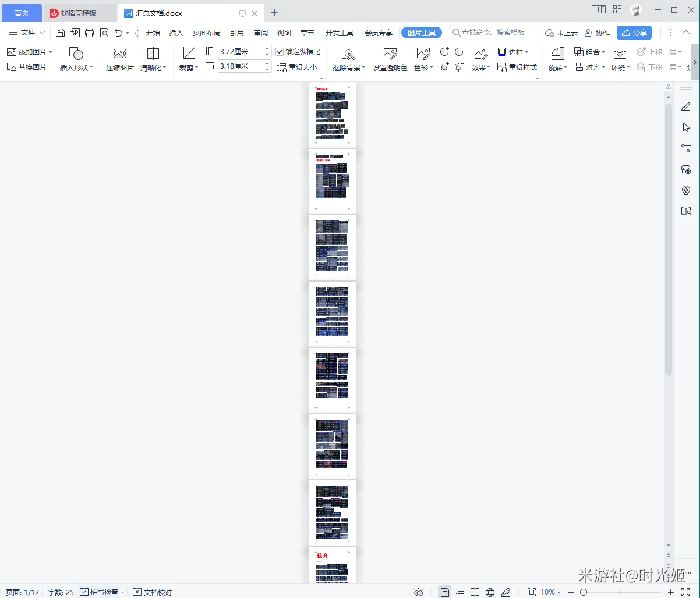700x598 pixels.
Task: Click the undo arrow icon
Action: click(x=119, y=32)
